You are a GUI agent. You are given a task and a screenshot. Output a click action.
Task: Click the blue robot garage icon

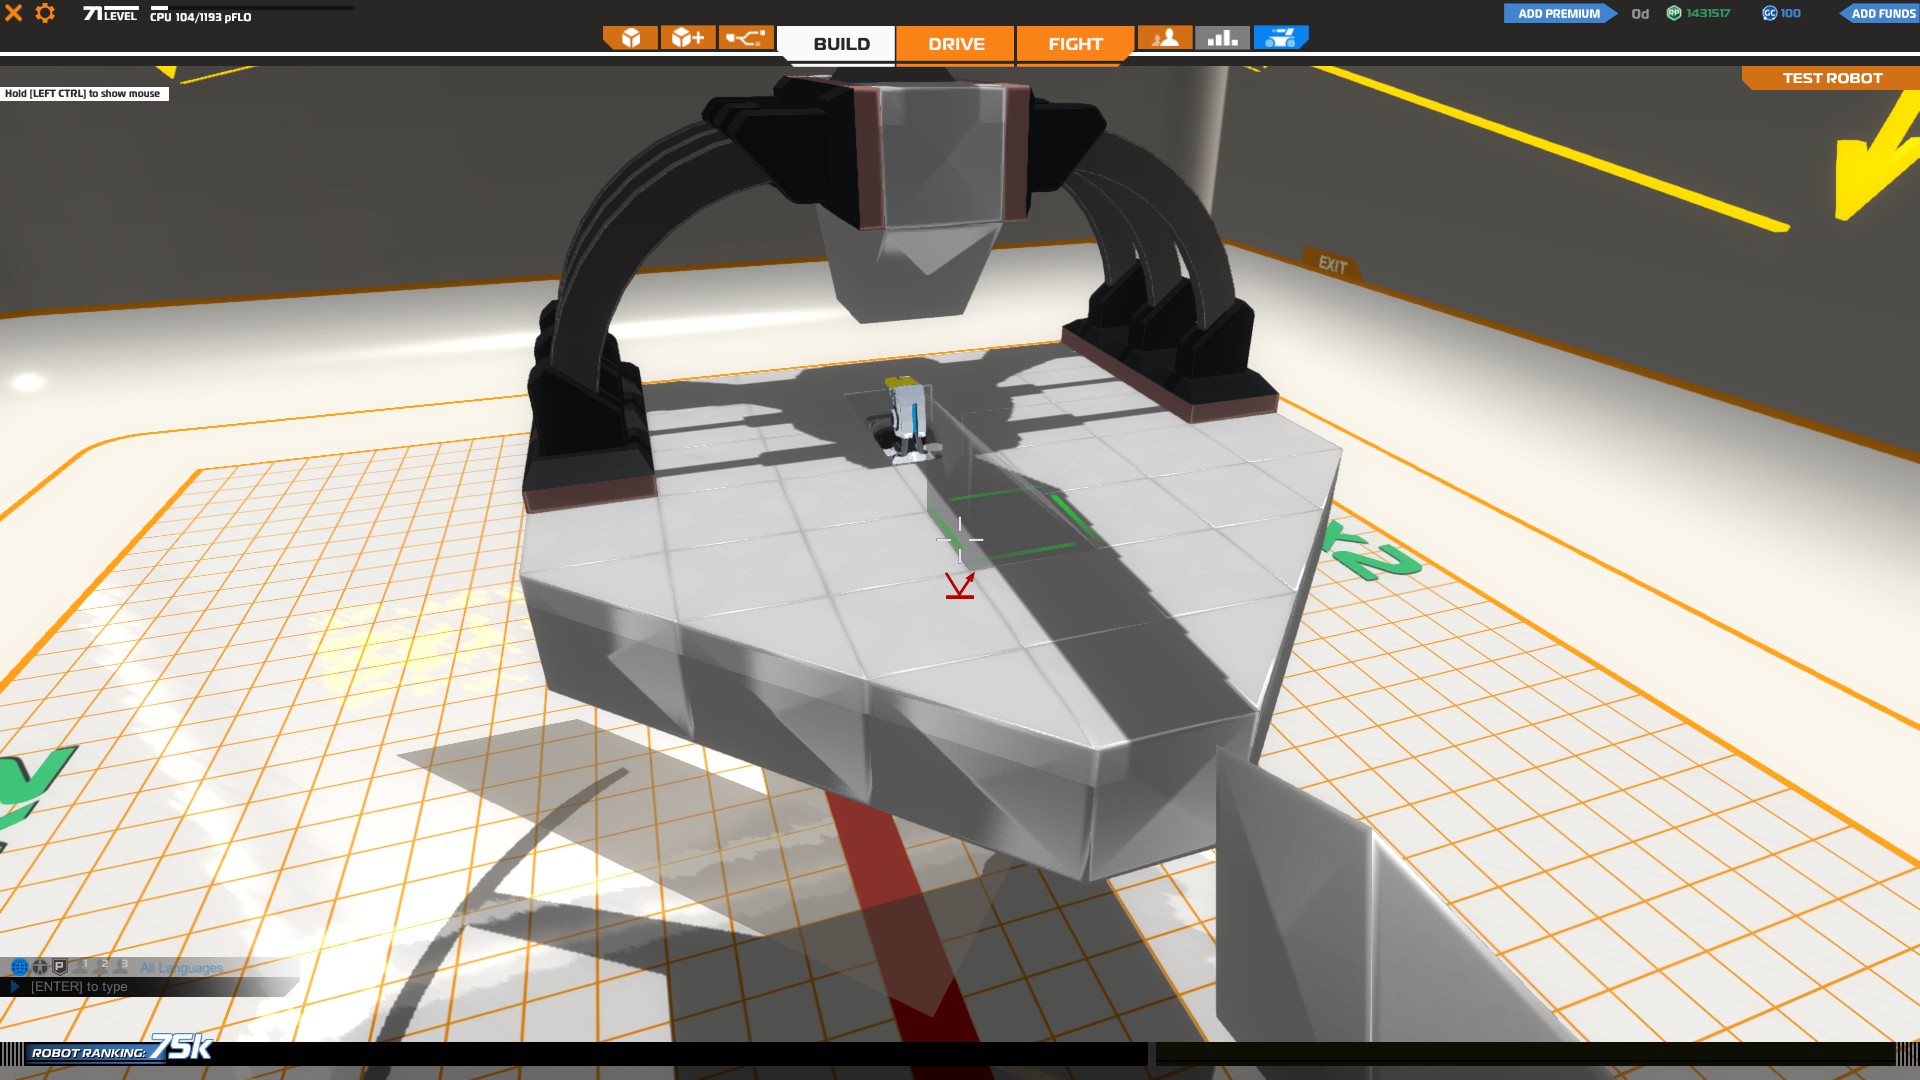(1280, 38)
